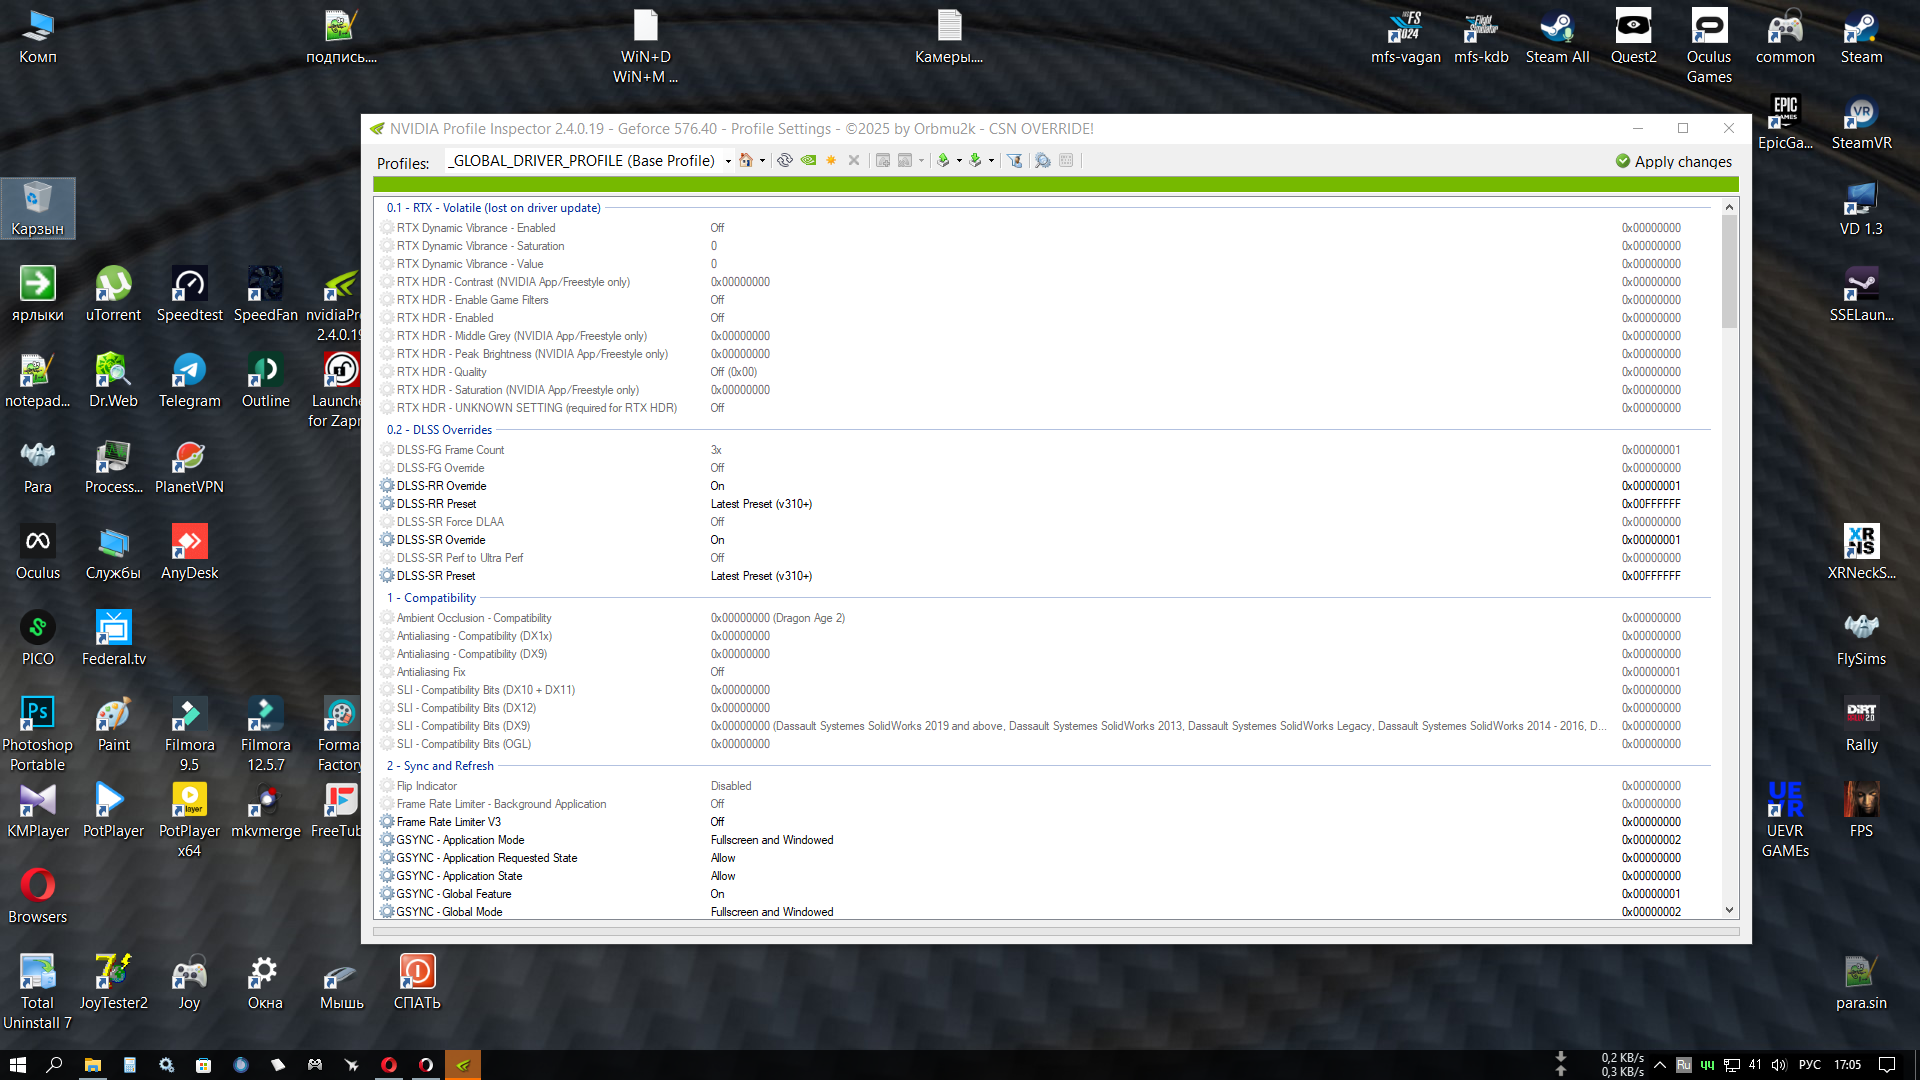Restore profile to NVIDIA defaults (green logo)
This screenshot has height=1080, width=1920.
[808, 160]
